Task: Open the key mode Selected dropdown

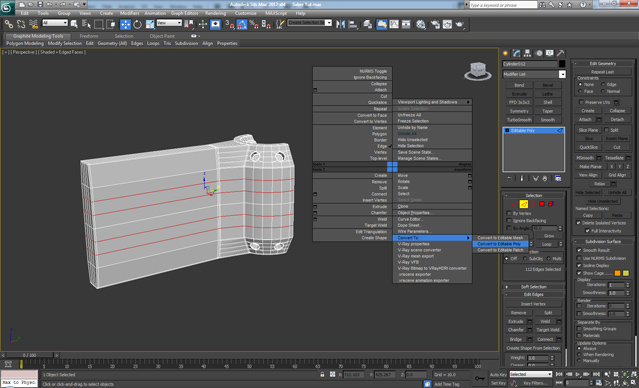Action: click(531, 374)
